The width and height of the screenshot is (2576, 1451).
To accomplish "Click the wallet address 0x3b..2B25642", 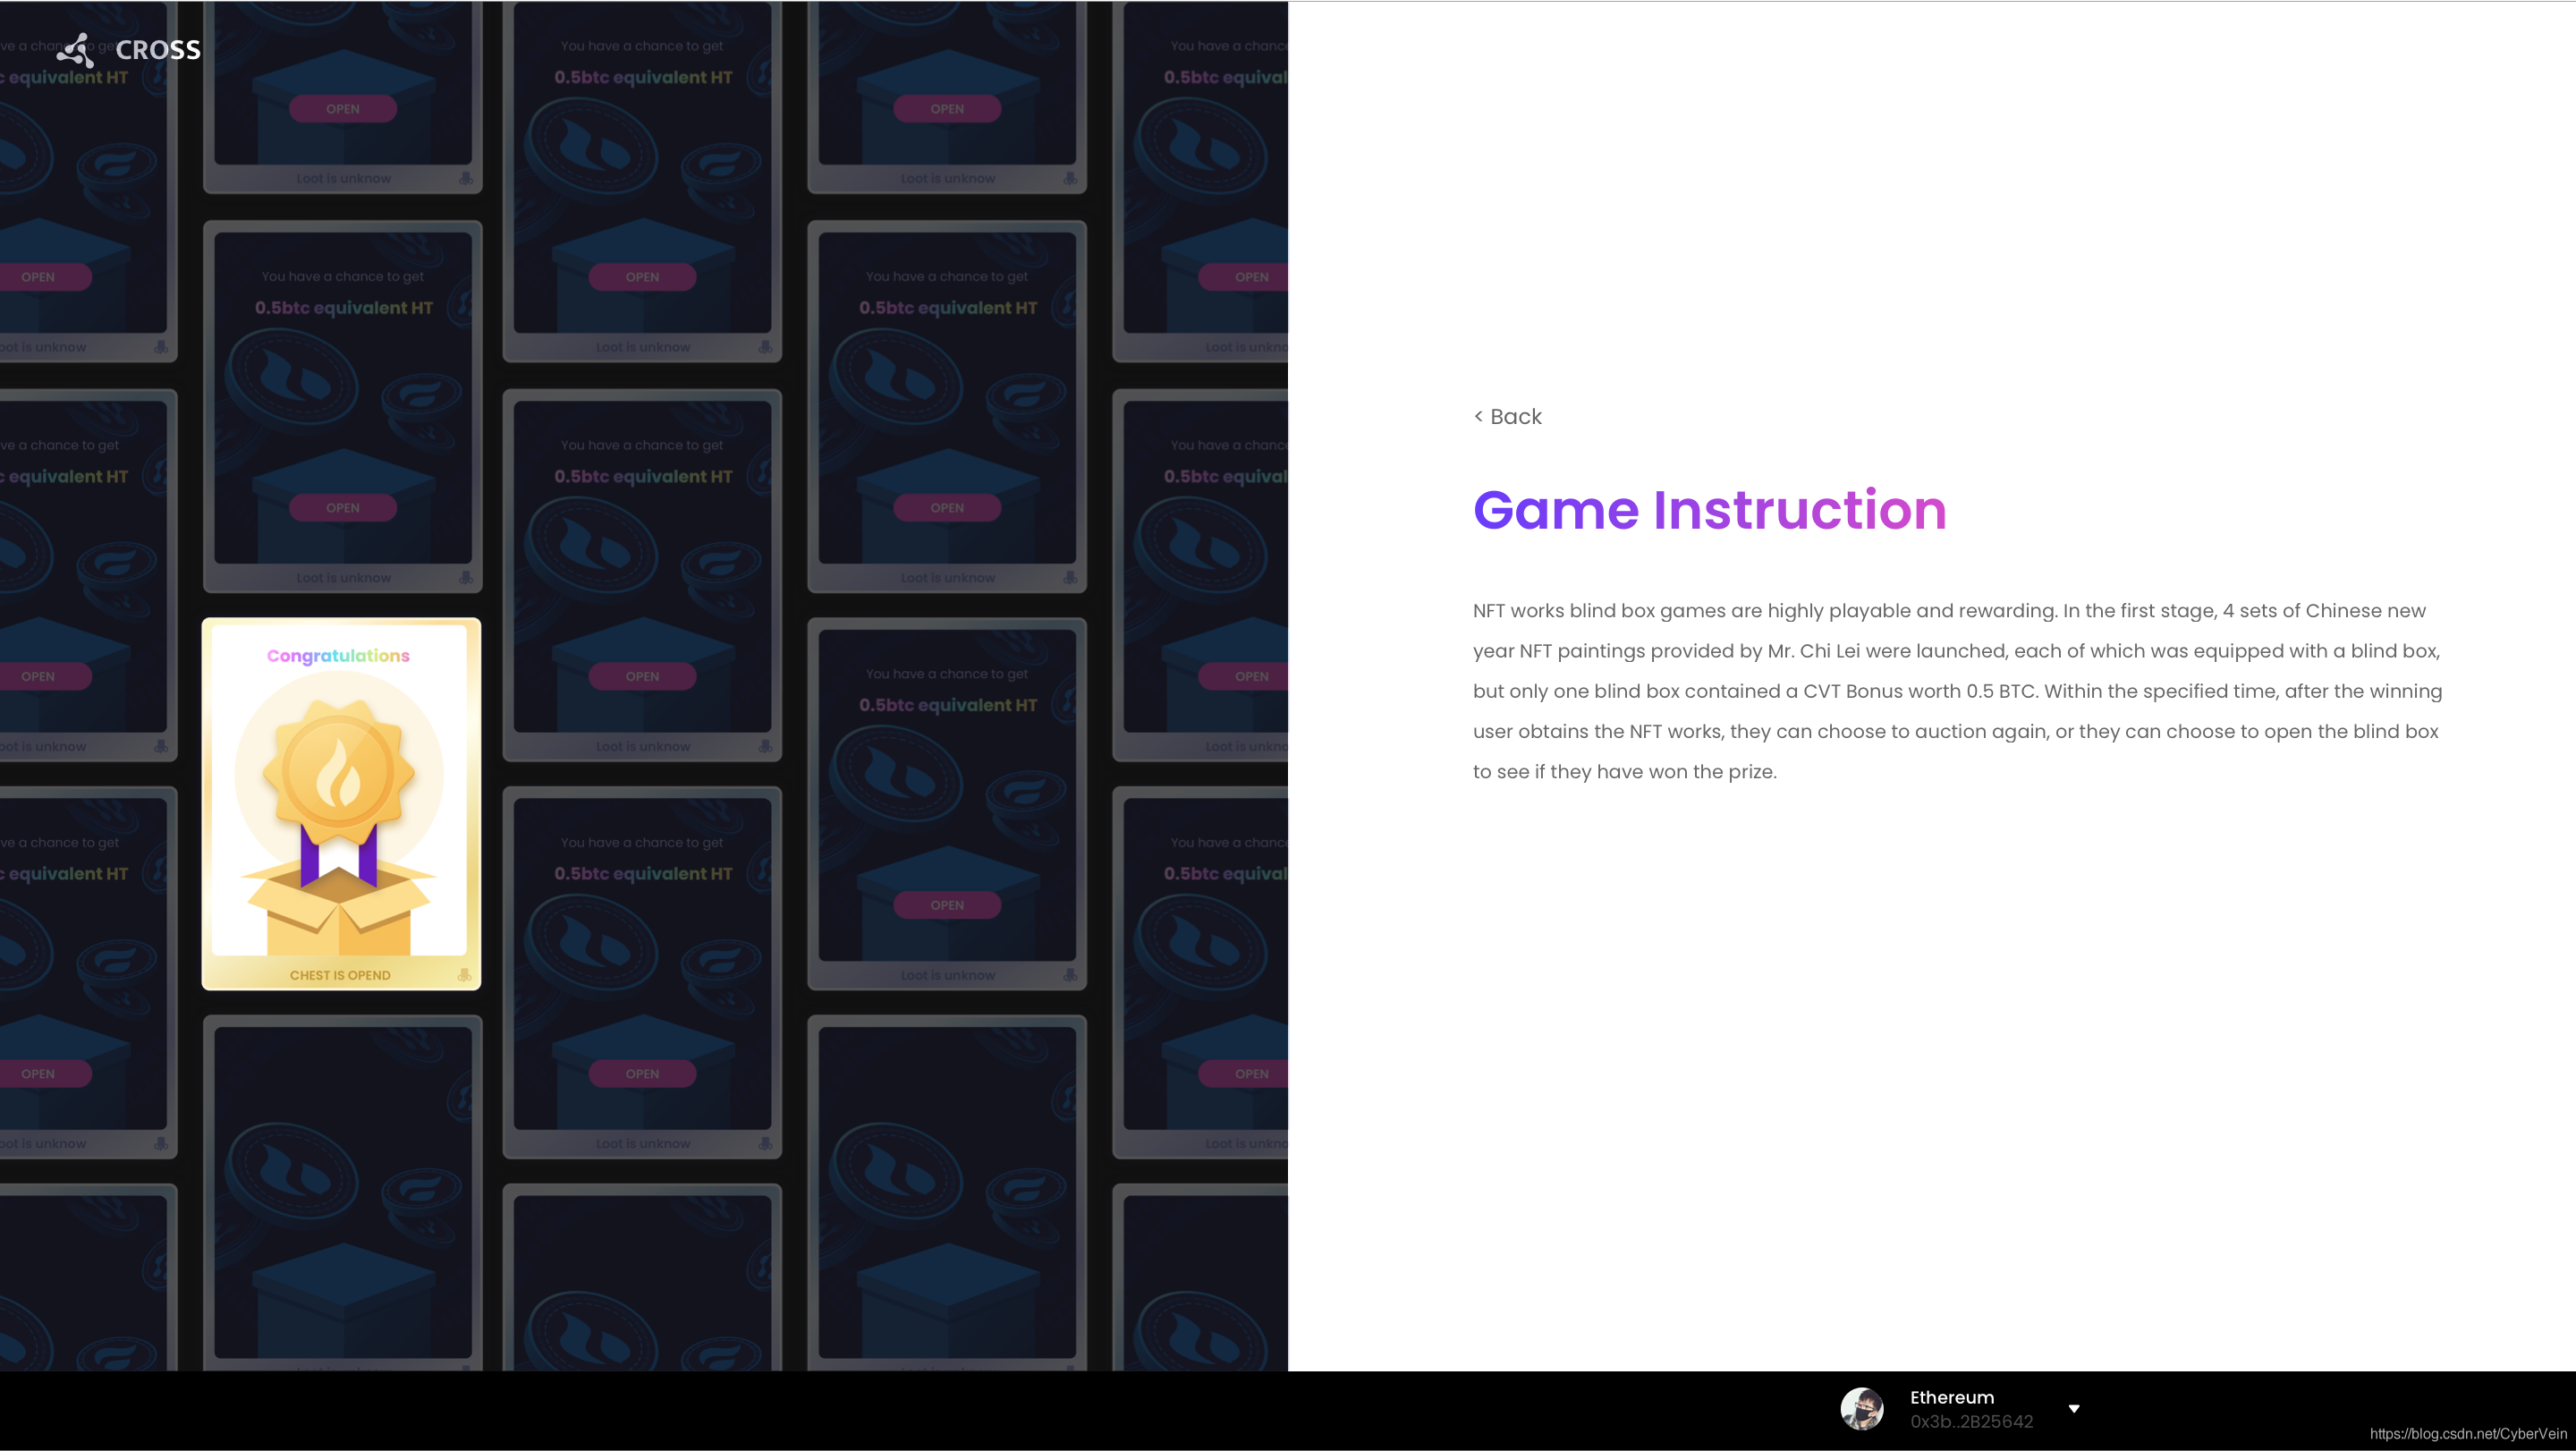I will pyautogui.click(x=1971, y=1421).
